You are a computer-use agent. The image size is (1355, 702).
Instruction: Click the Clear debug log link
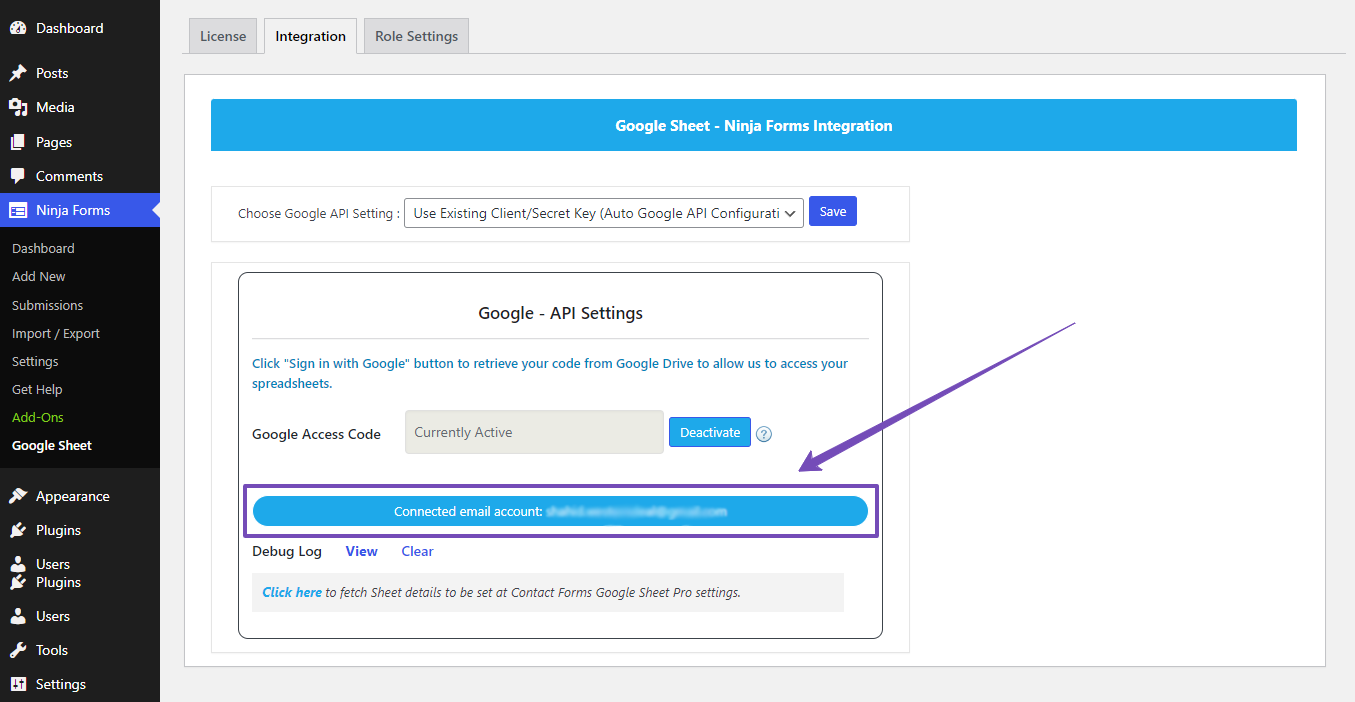click(x=418, y=551)
